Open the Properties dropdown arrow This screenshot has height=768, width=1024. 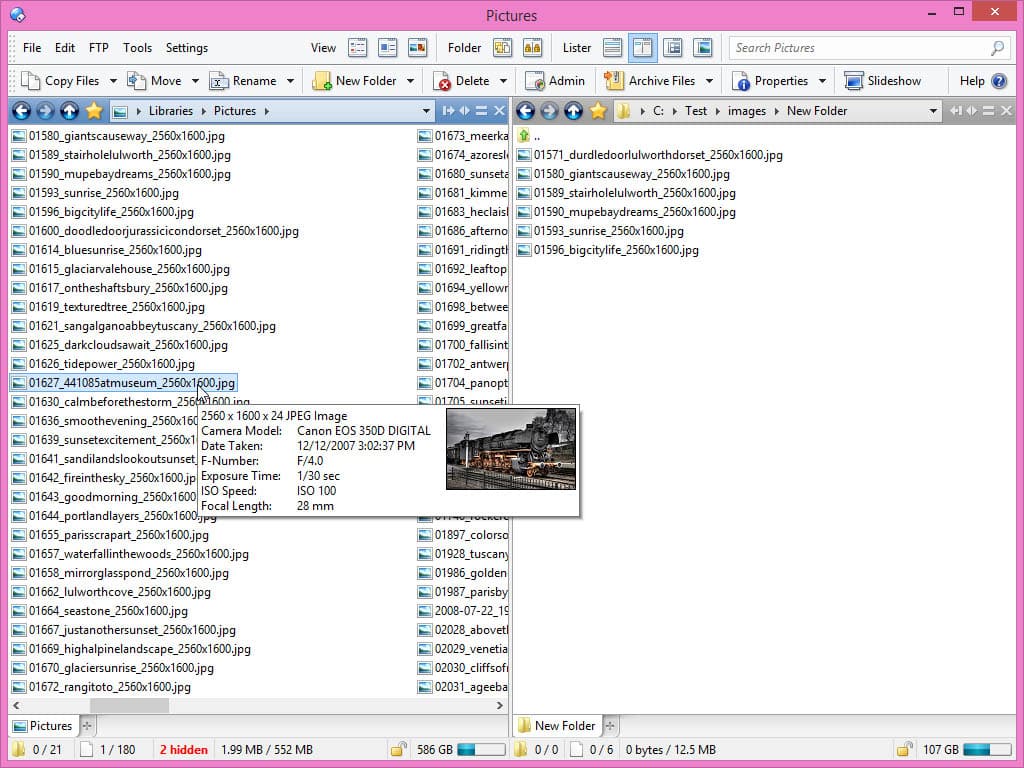click(x=822, y=81)
